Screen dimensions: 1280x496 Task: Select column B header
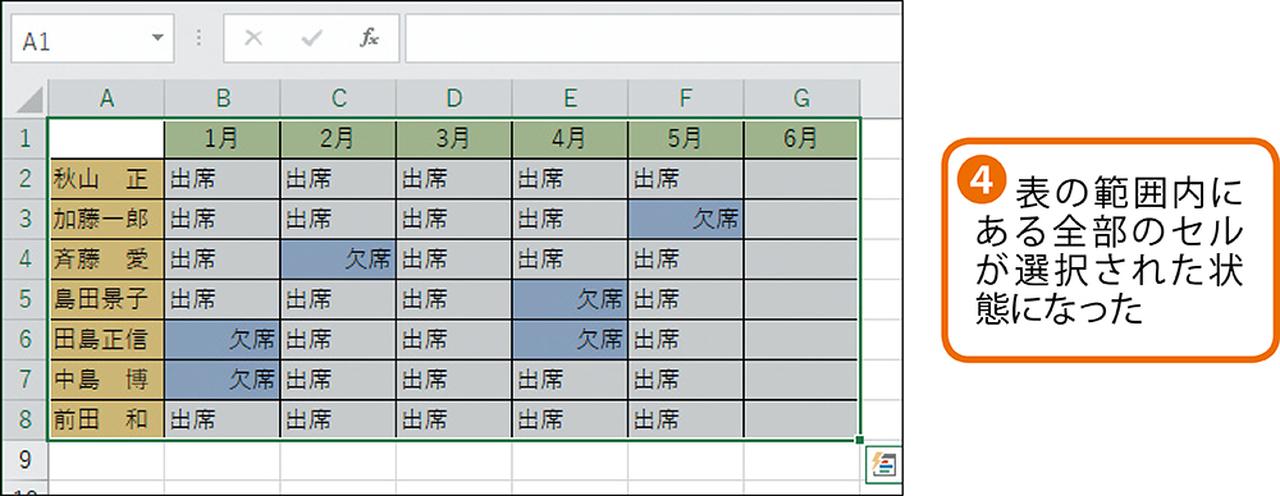click(x=223, y=98)
